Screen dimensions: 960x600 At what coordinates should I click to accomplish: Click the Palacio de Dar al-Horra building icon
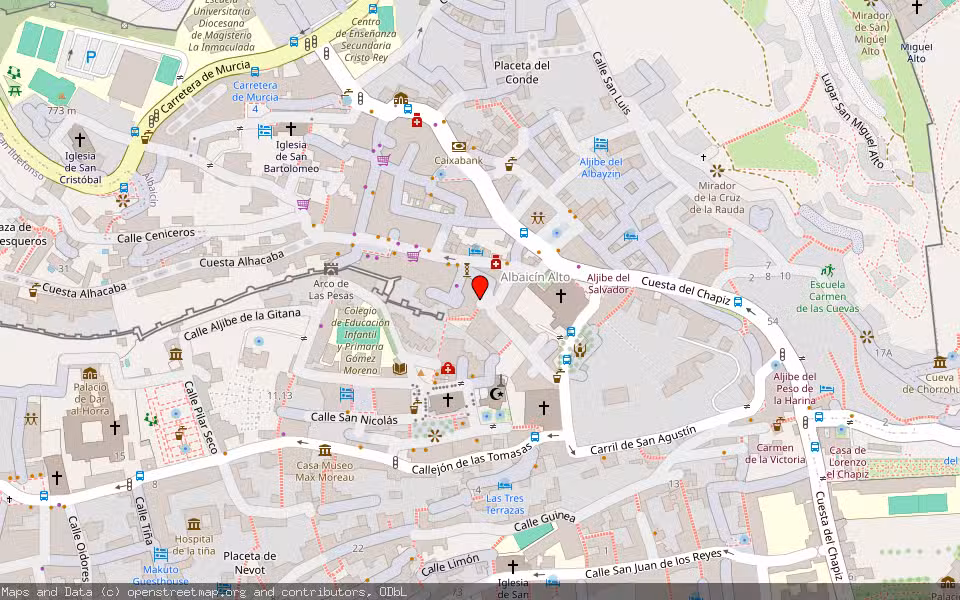pos(90,373)
